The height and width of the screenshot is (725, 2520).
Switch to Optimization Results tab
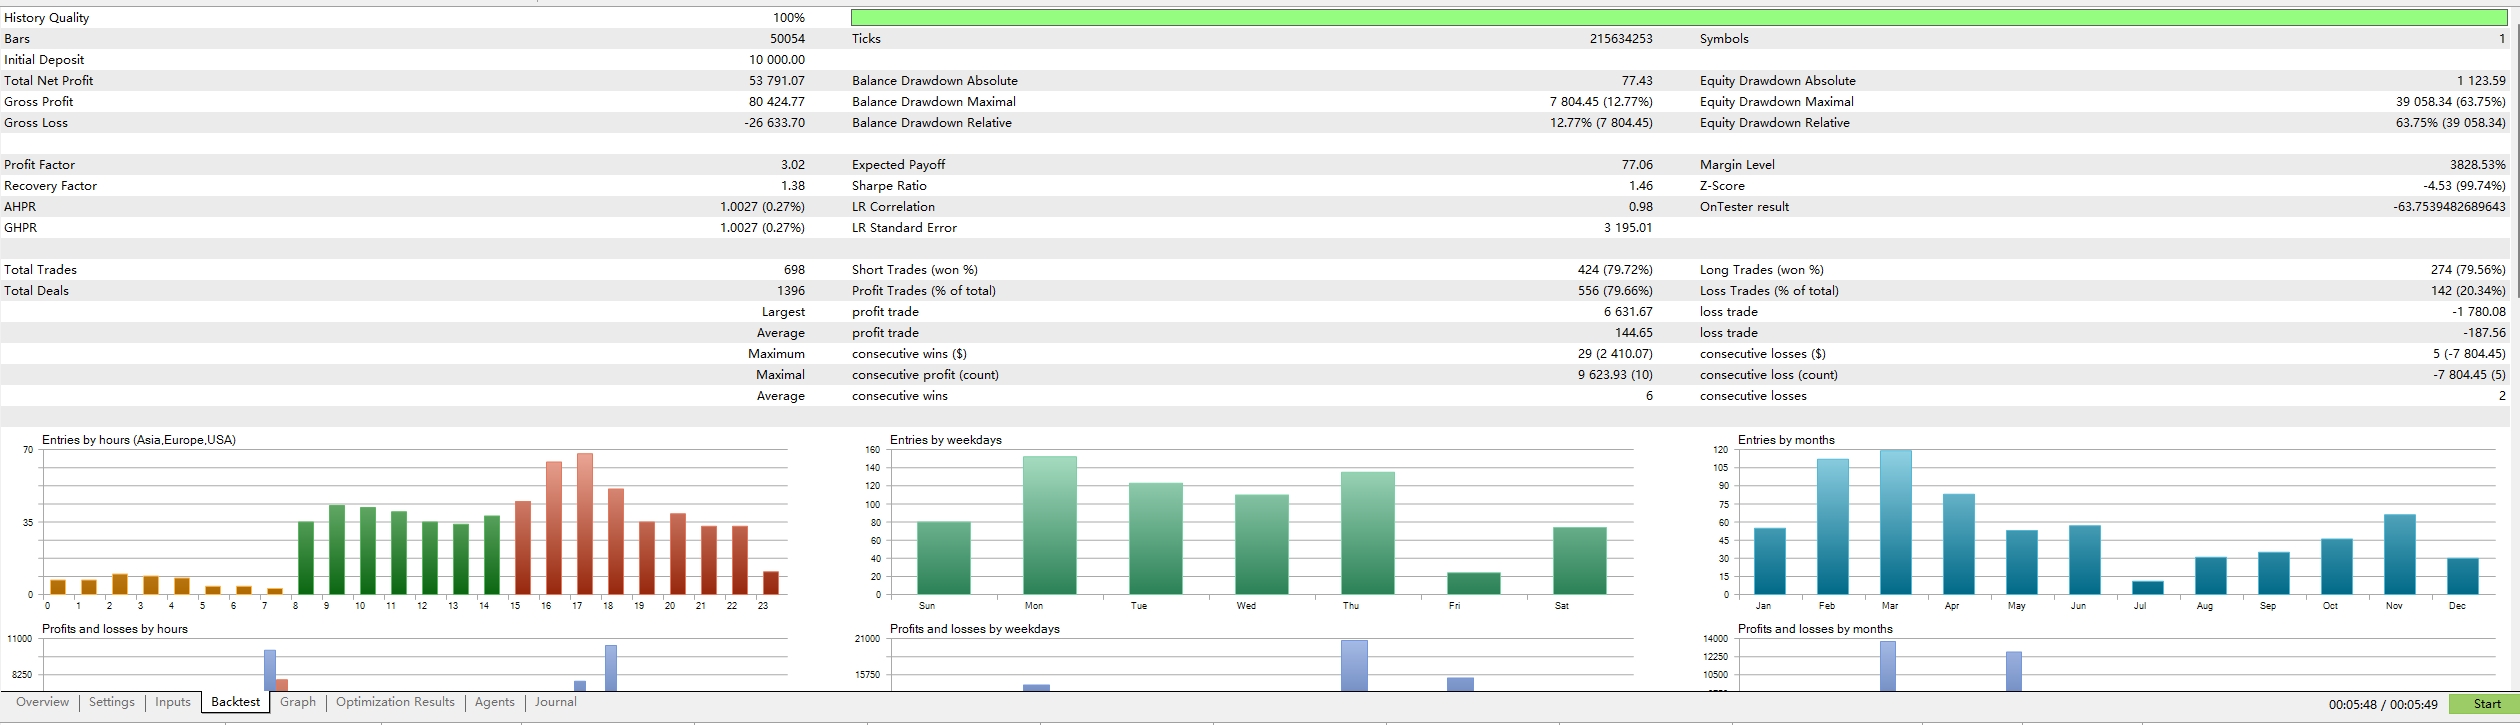(x=395, y=702)
